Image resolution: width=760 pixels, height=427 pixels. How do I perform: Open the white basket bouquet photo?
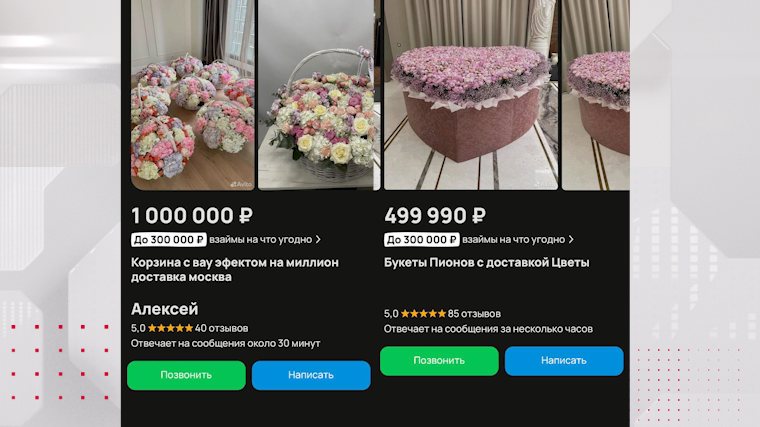(315, 95)
